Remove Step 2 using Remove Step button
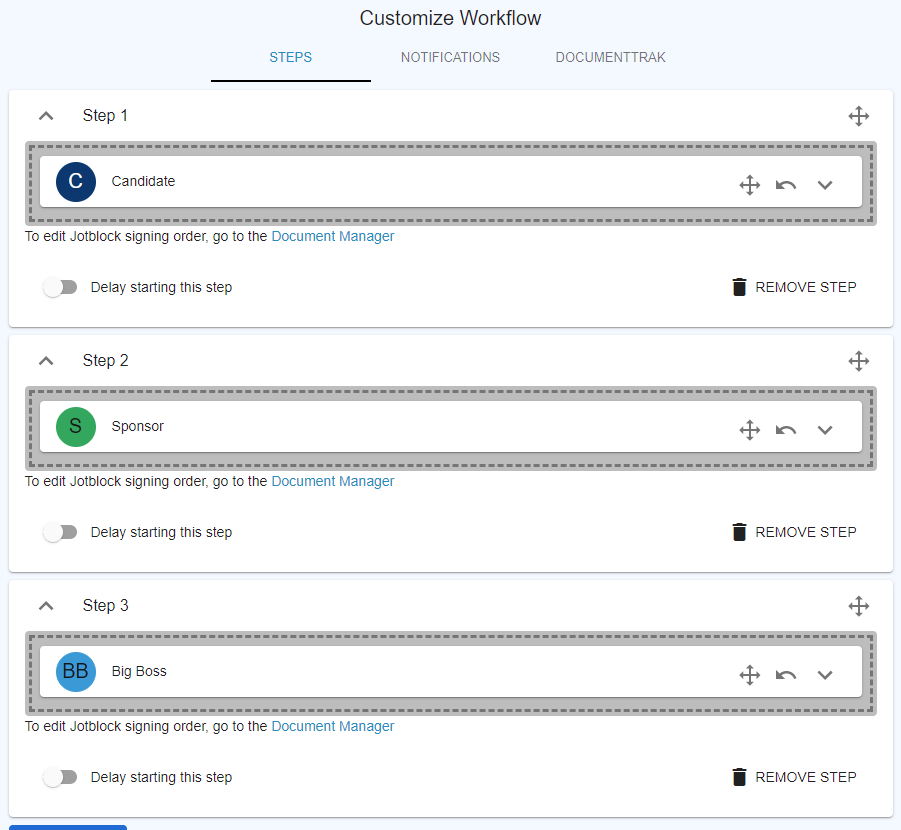The height and width of the screenshot is (830, 901). [x=794, y=532]
